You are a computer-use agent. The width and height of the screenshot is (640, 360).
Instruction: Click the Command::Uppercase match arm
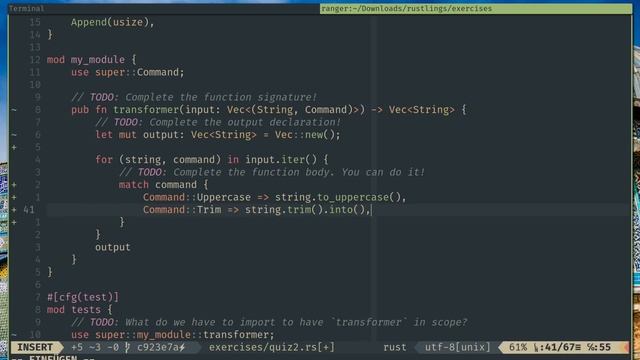coord(275,197)
